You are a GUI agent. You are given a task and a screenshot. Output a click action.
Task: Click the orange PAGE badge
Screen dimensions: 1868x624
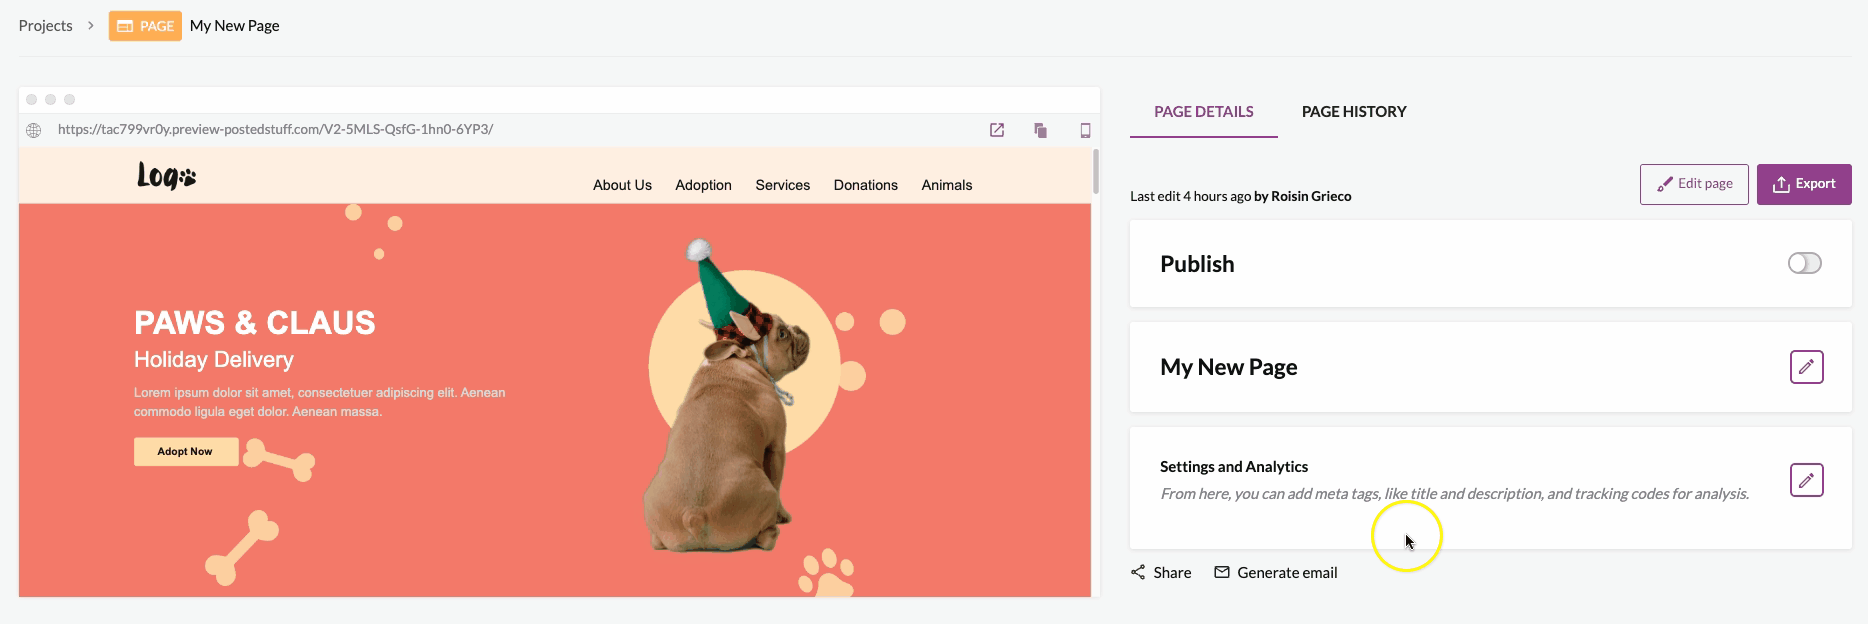click(x=145, y=26)
